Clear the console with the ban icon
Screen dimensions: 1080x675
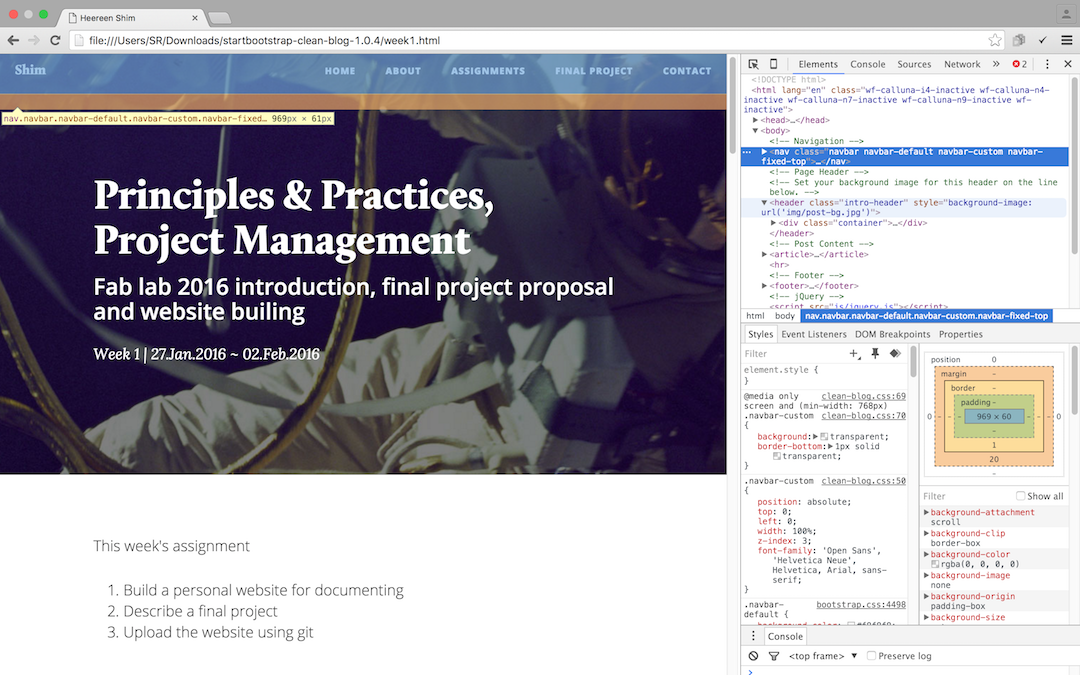pos(754,656)
